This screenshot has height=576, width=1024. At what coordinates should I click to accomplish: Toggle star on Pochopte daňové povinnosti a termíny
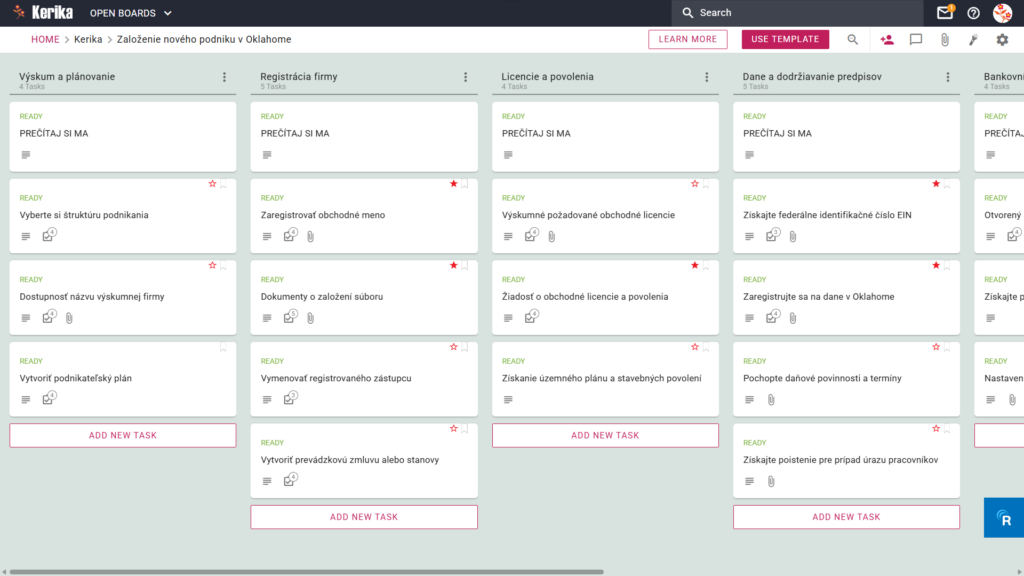(x=936, y=347)
